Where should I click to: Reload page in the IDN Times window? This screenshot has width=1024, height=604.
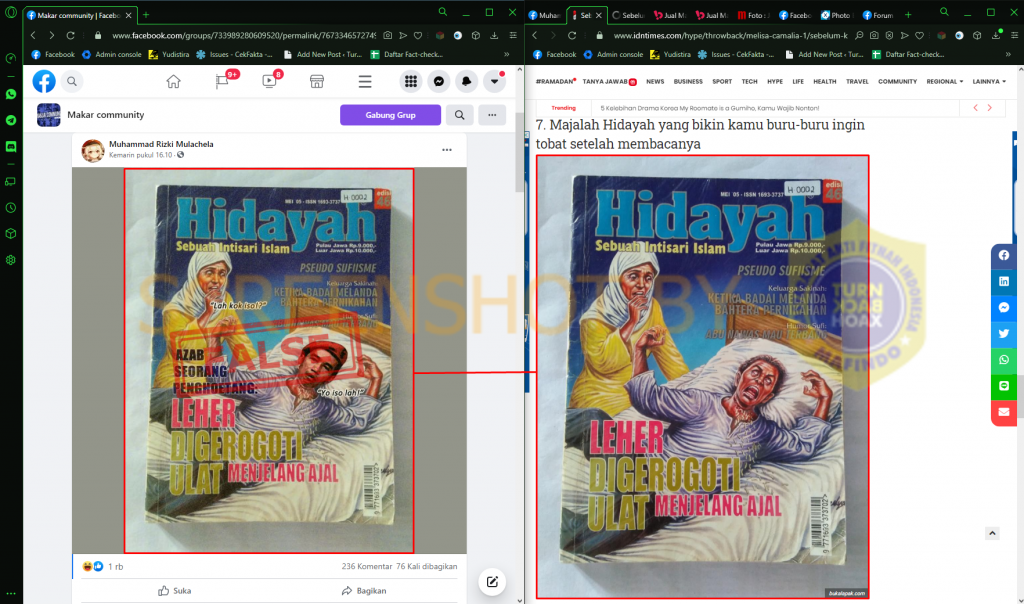(x=572, y=35)
